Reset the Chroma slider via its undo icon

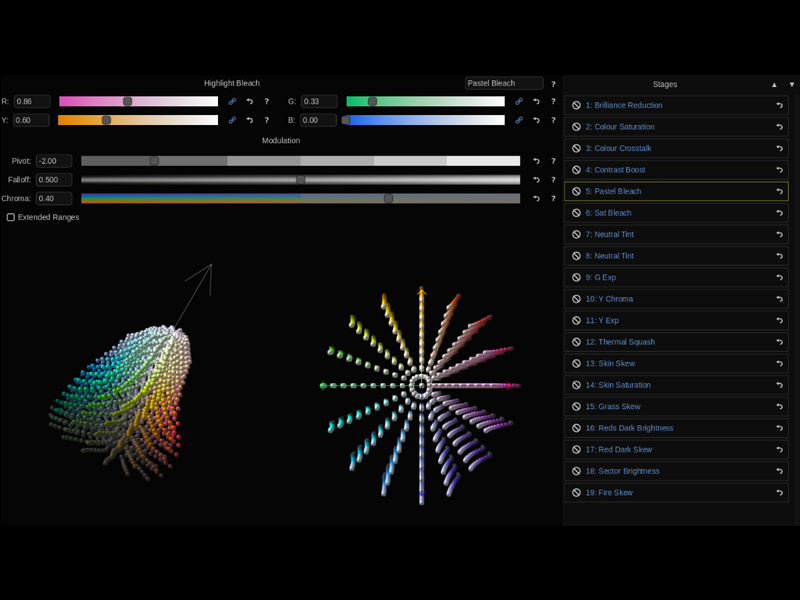pos(537,198)
